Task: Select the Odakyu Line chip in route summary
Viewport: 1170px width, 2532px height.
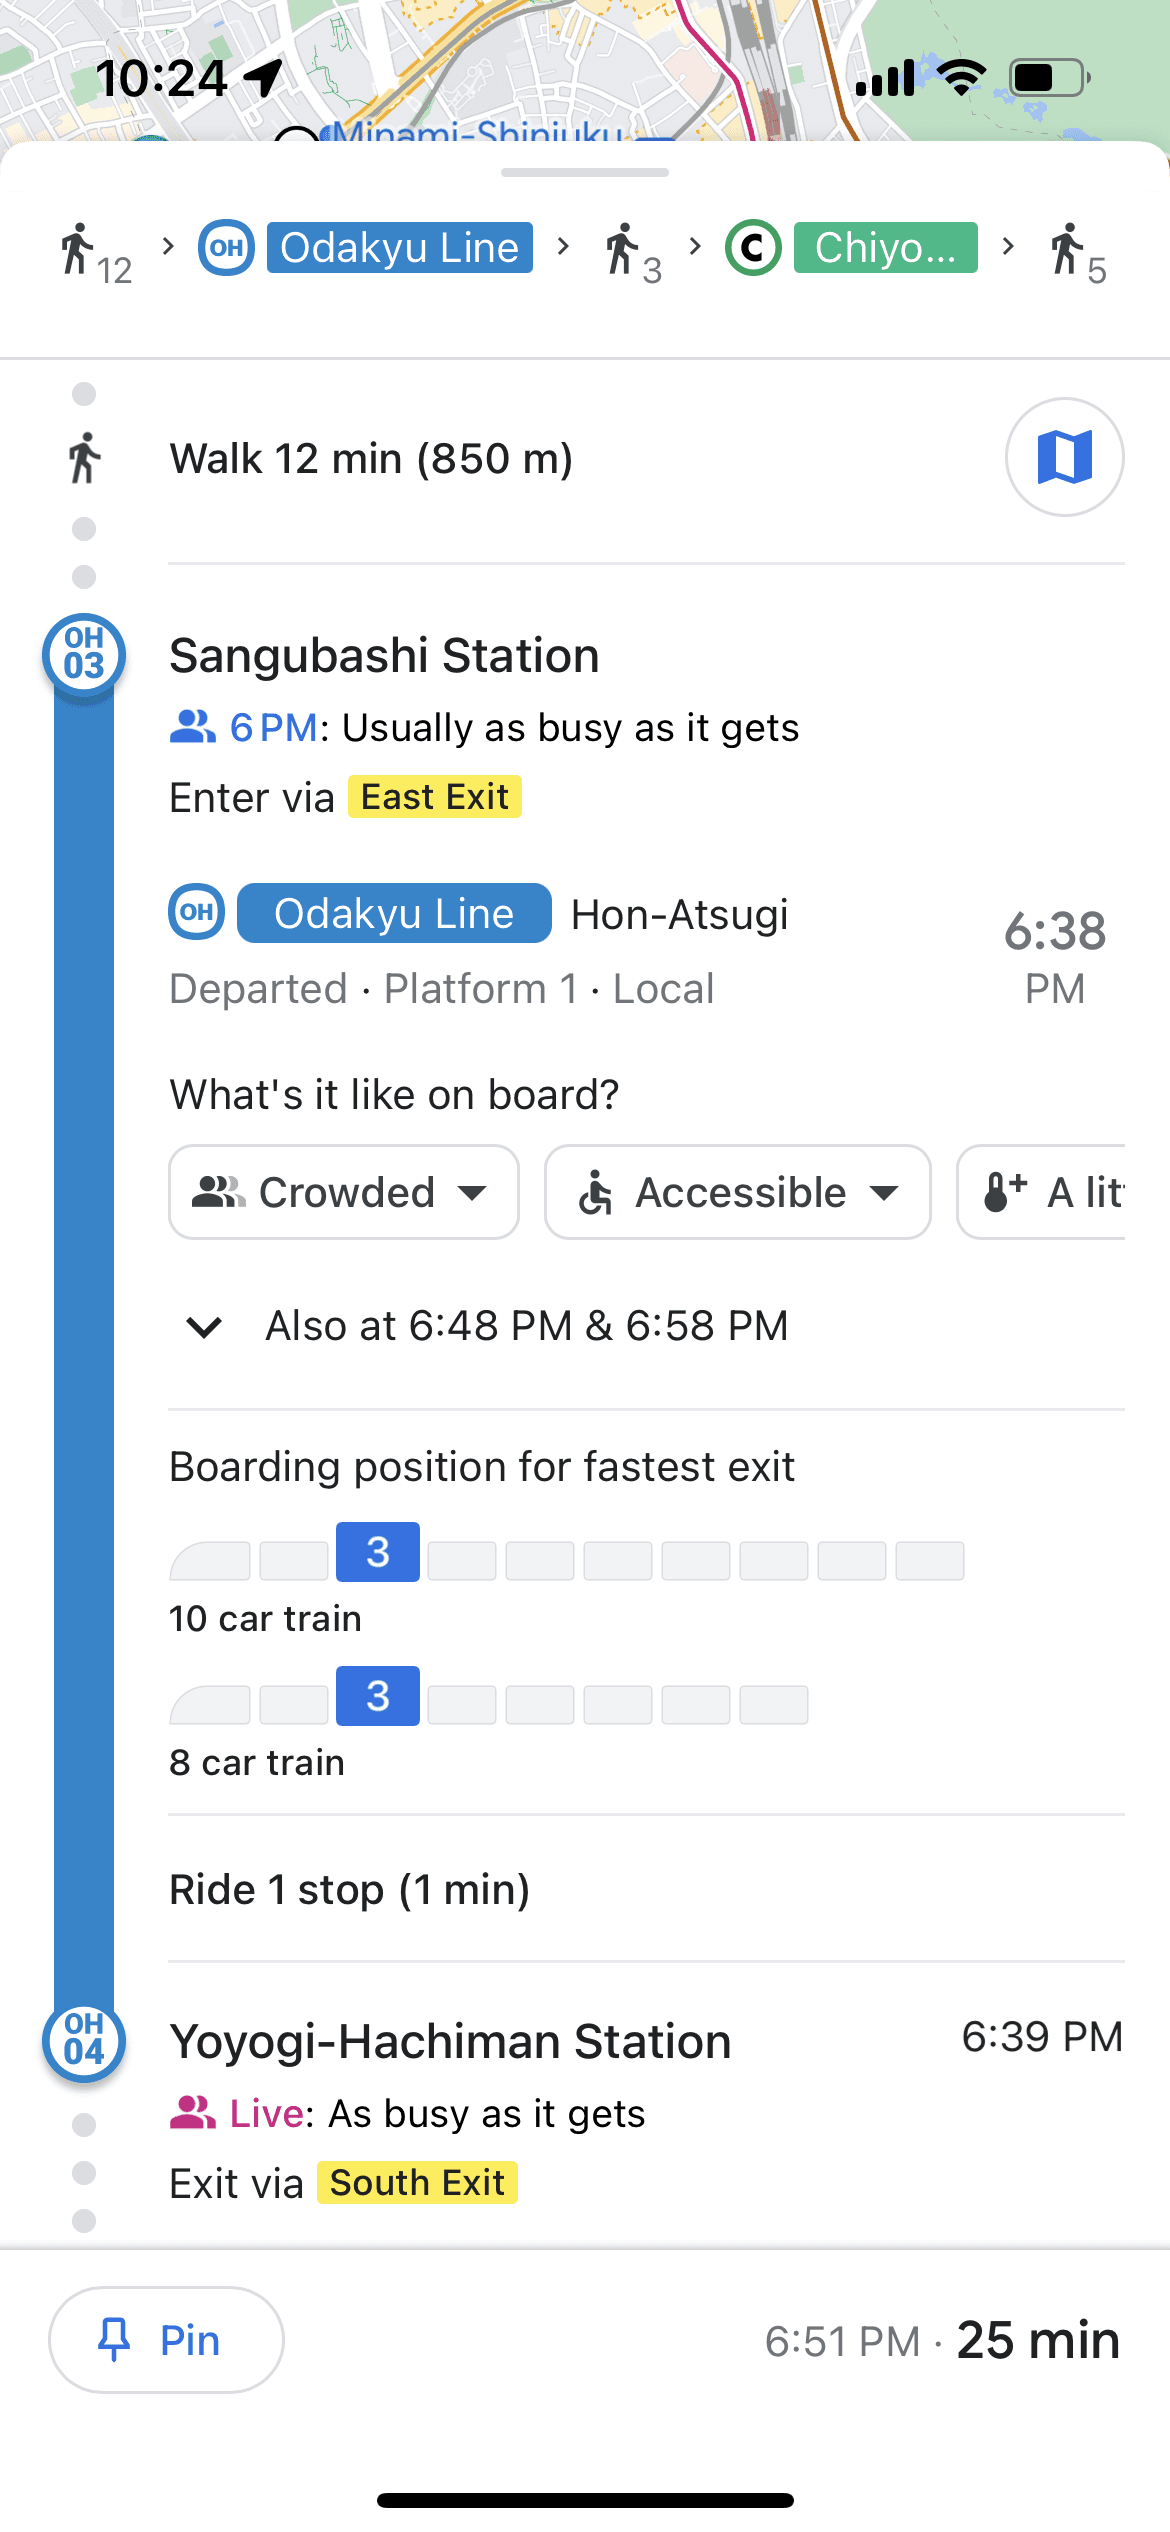Action: click(x=399, y=248)
